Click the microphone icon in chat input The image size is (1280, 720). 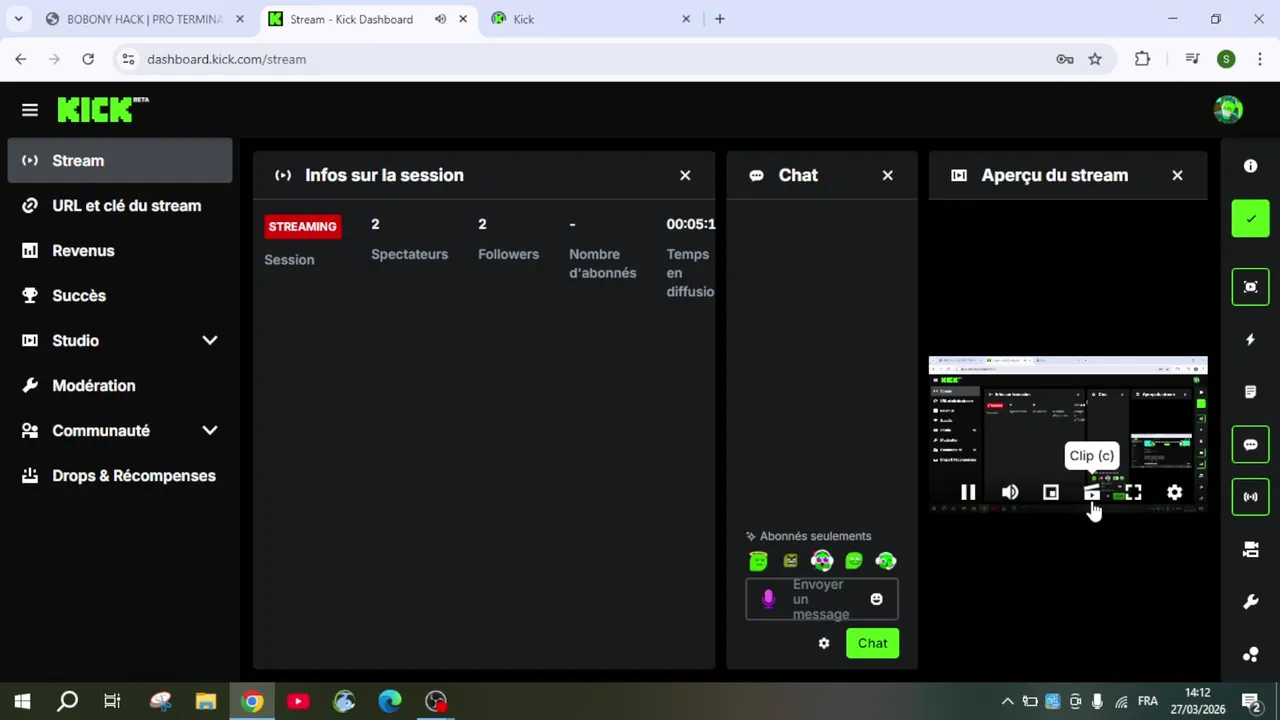coord(768,598)
